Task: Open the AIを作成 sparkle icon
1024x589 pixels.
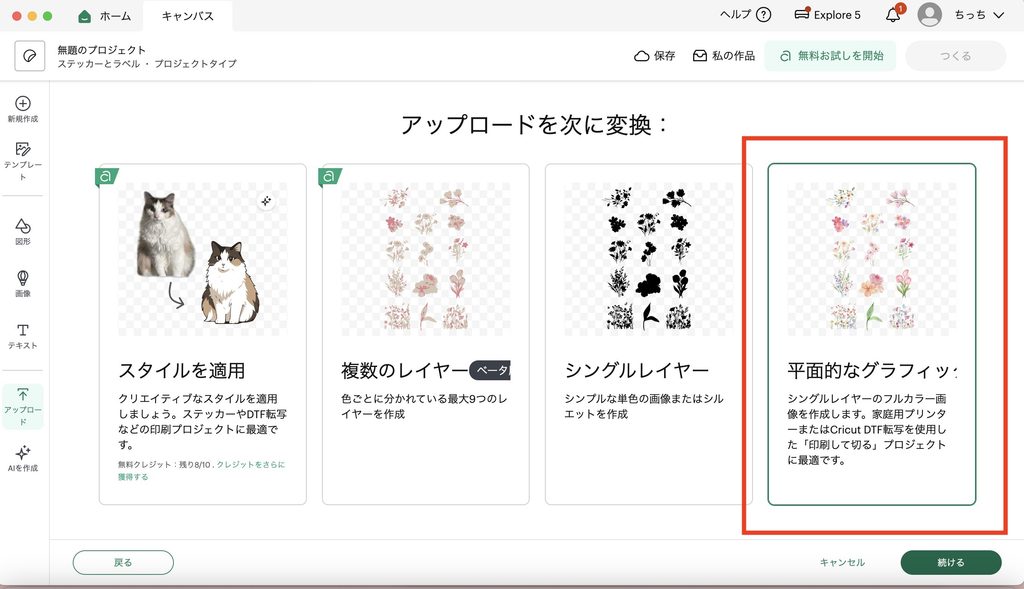Action: click(x=23, y=453)
